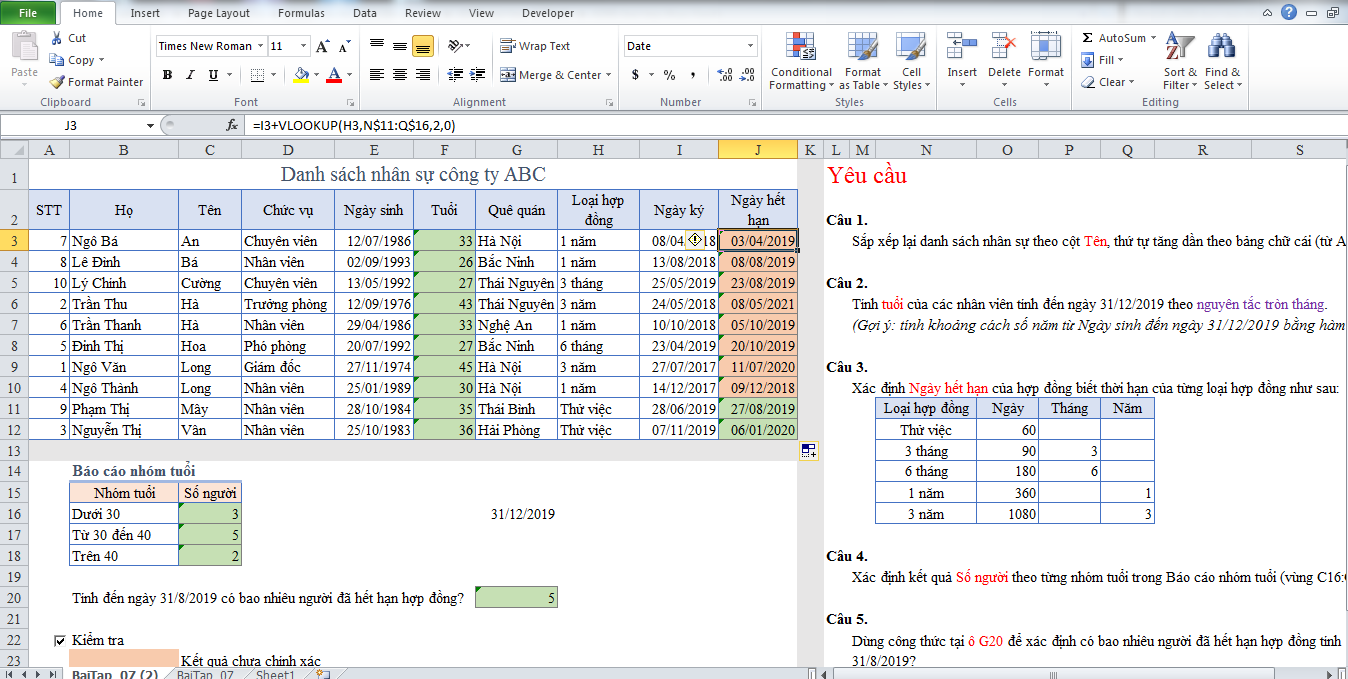Click the Insert Function fx icon
The height and width of the screenshot is (679, 1348).
click(x=232, y=126)
